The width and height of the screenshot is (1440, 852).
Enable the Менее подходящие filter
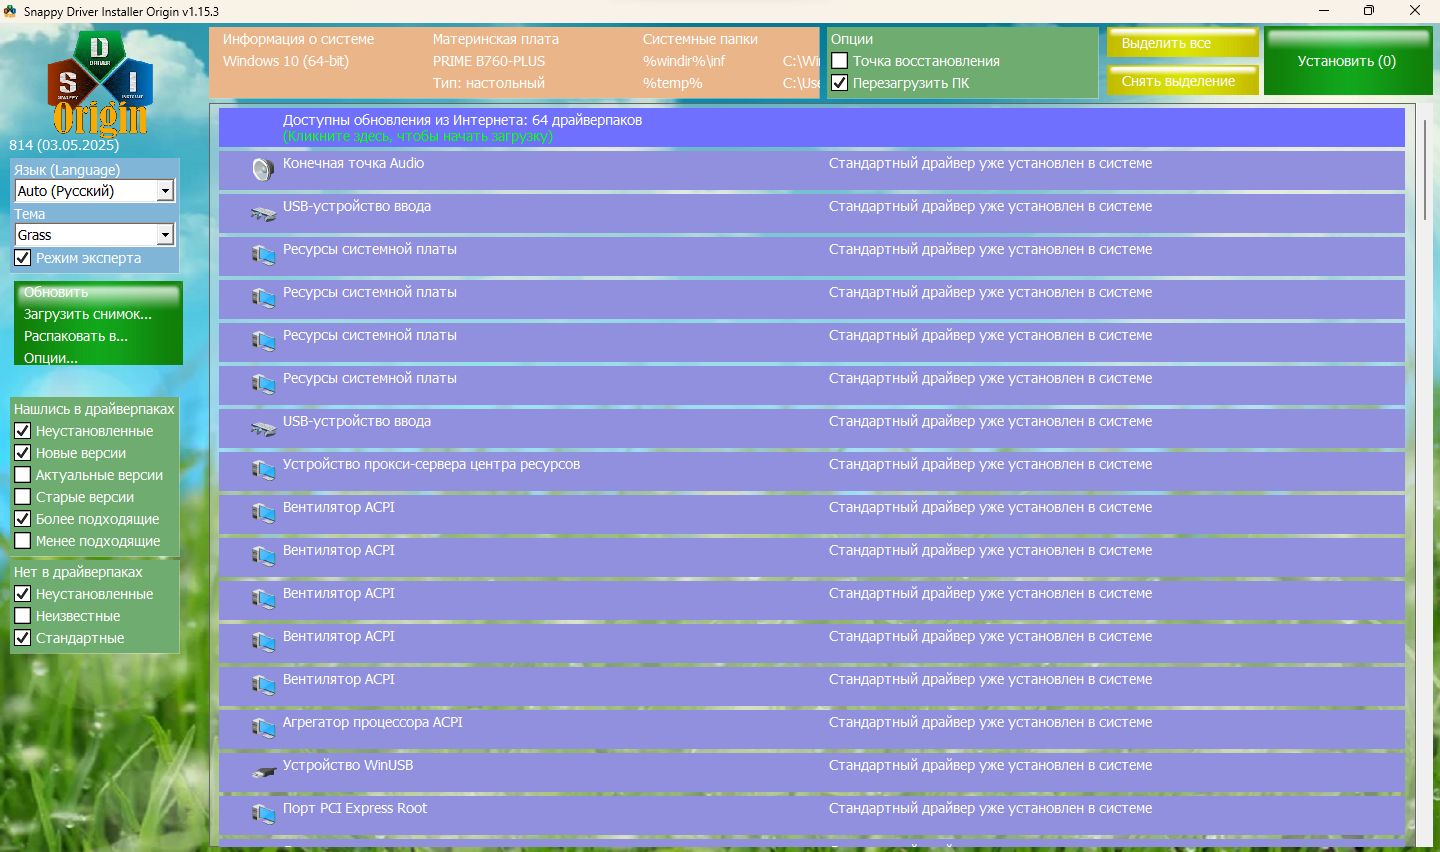click(x=23, y=541)
